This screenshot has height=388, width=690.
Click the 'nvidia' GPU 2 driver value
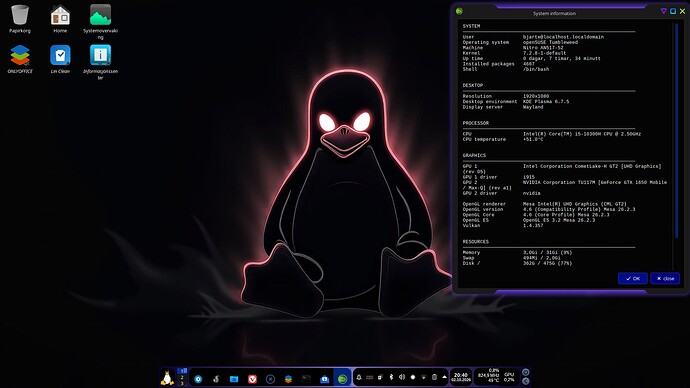[532, 193]
